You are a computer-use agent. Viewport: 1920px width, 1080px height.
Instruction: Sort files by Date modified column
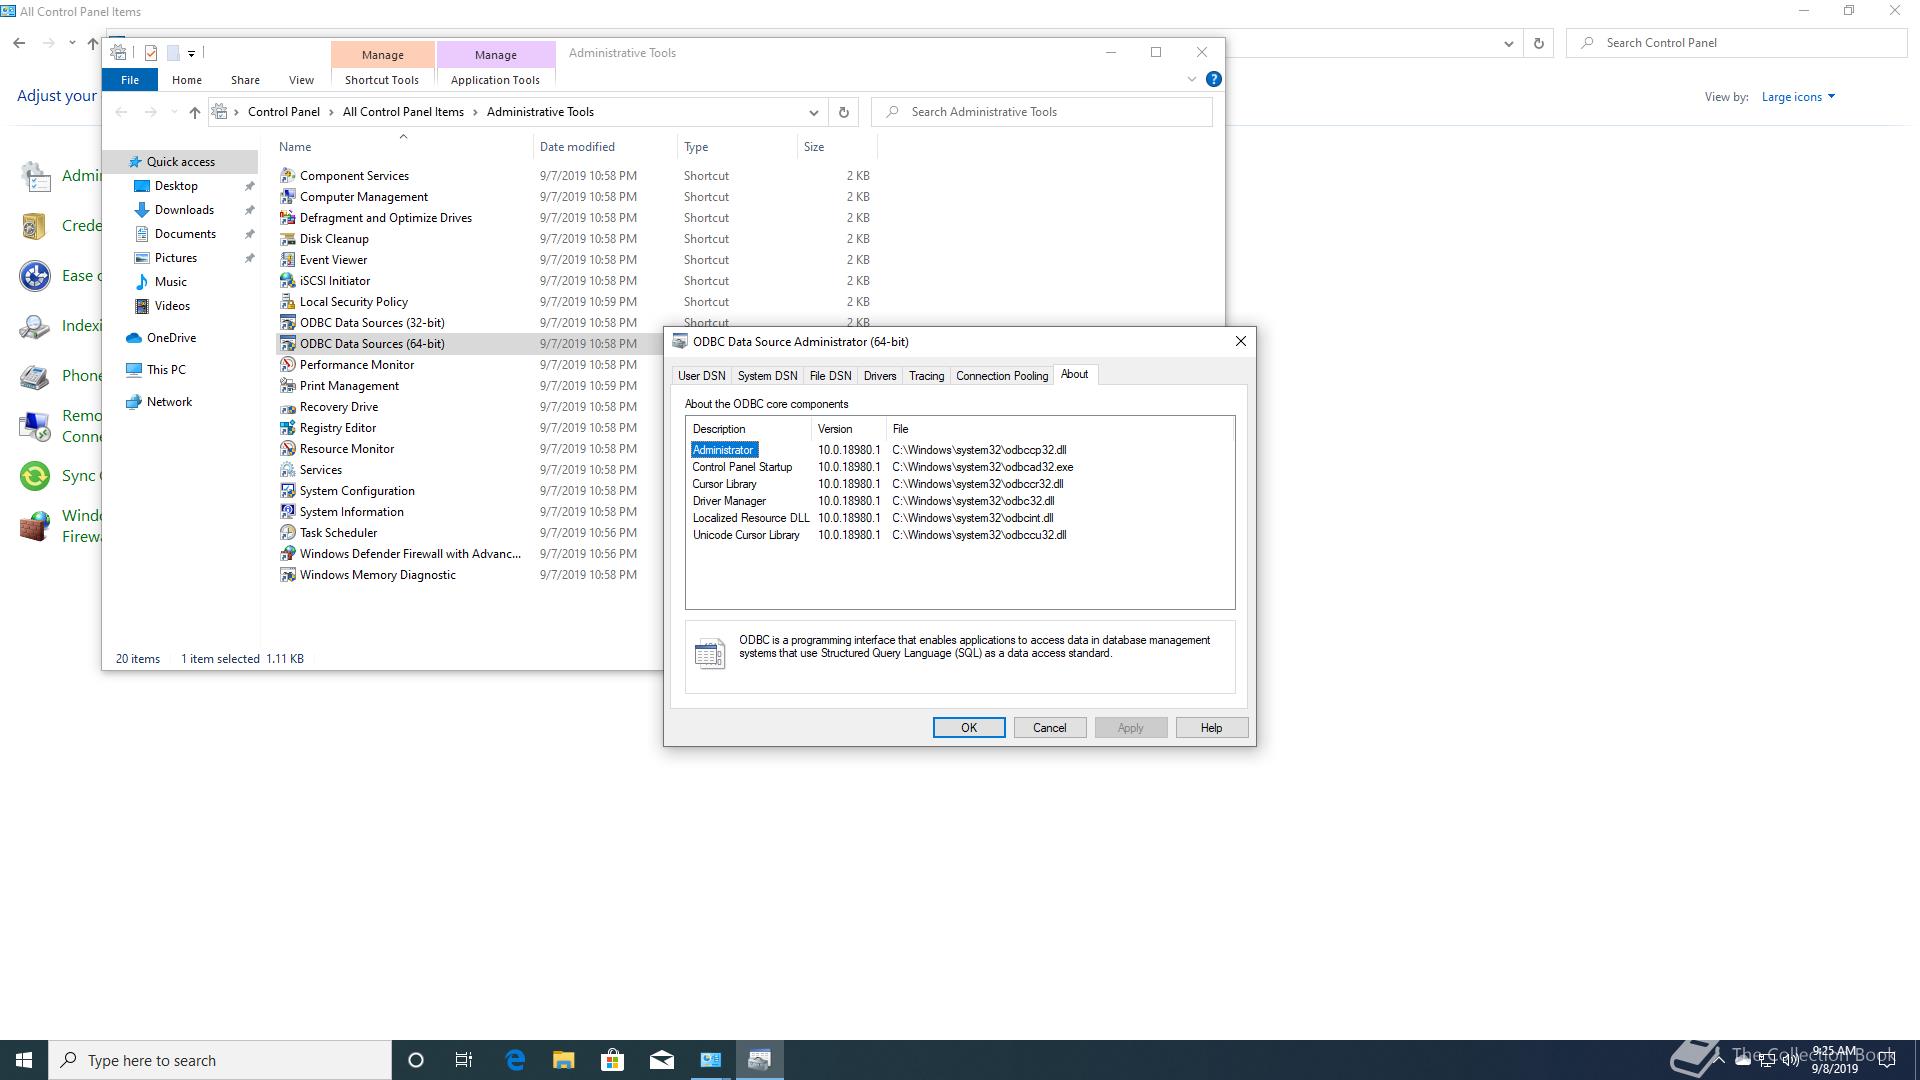[577, 147]
